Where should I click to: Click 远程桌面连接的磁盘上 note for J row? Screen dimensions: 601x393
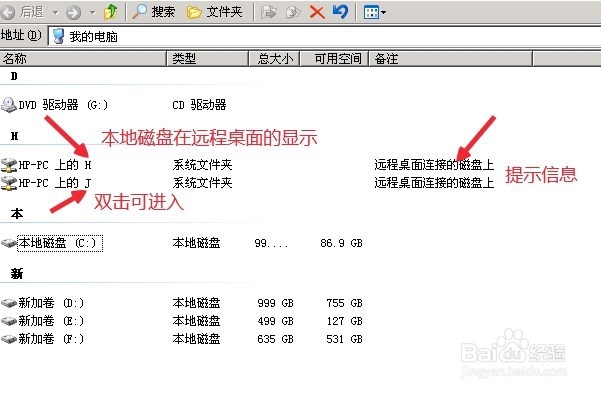(434, 183)
